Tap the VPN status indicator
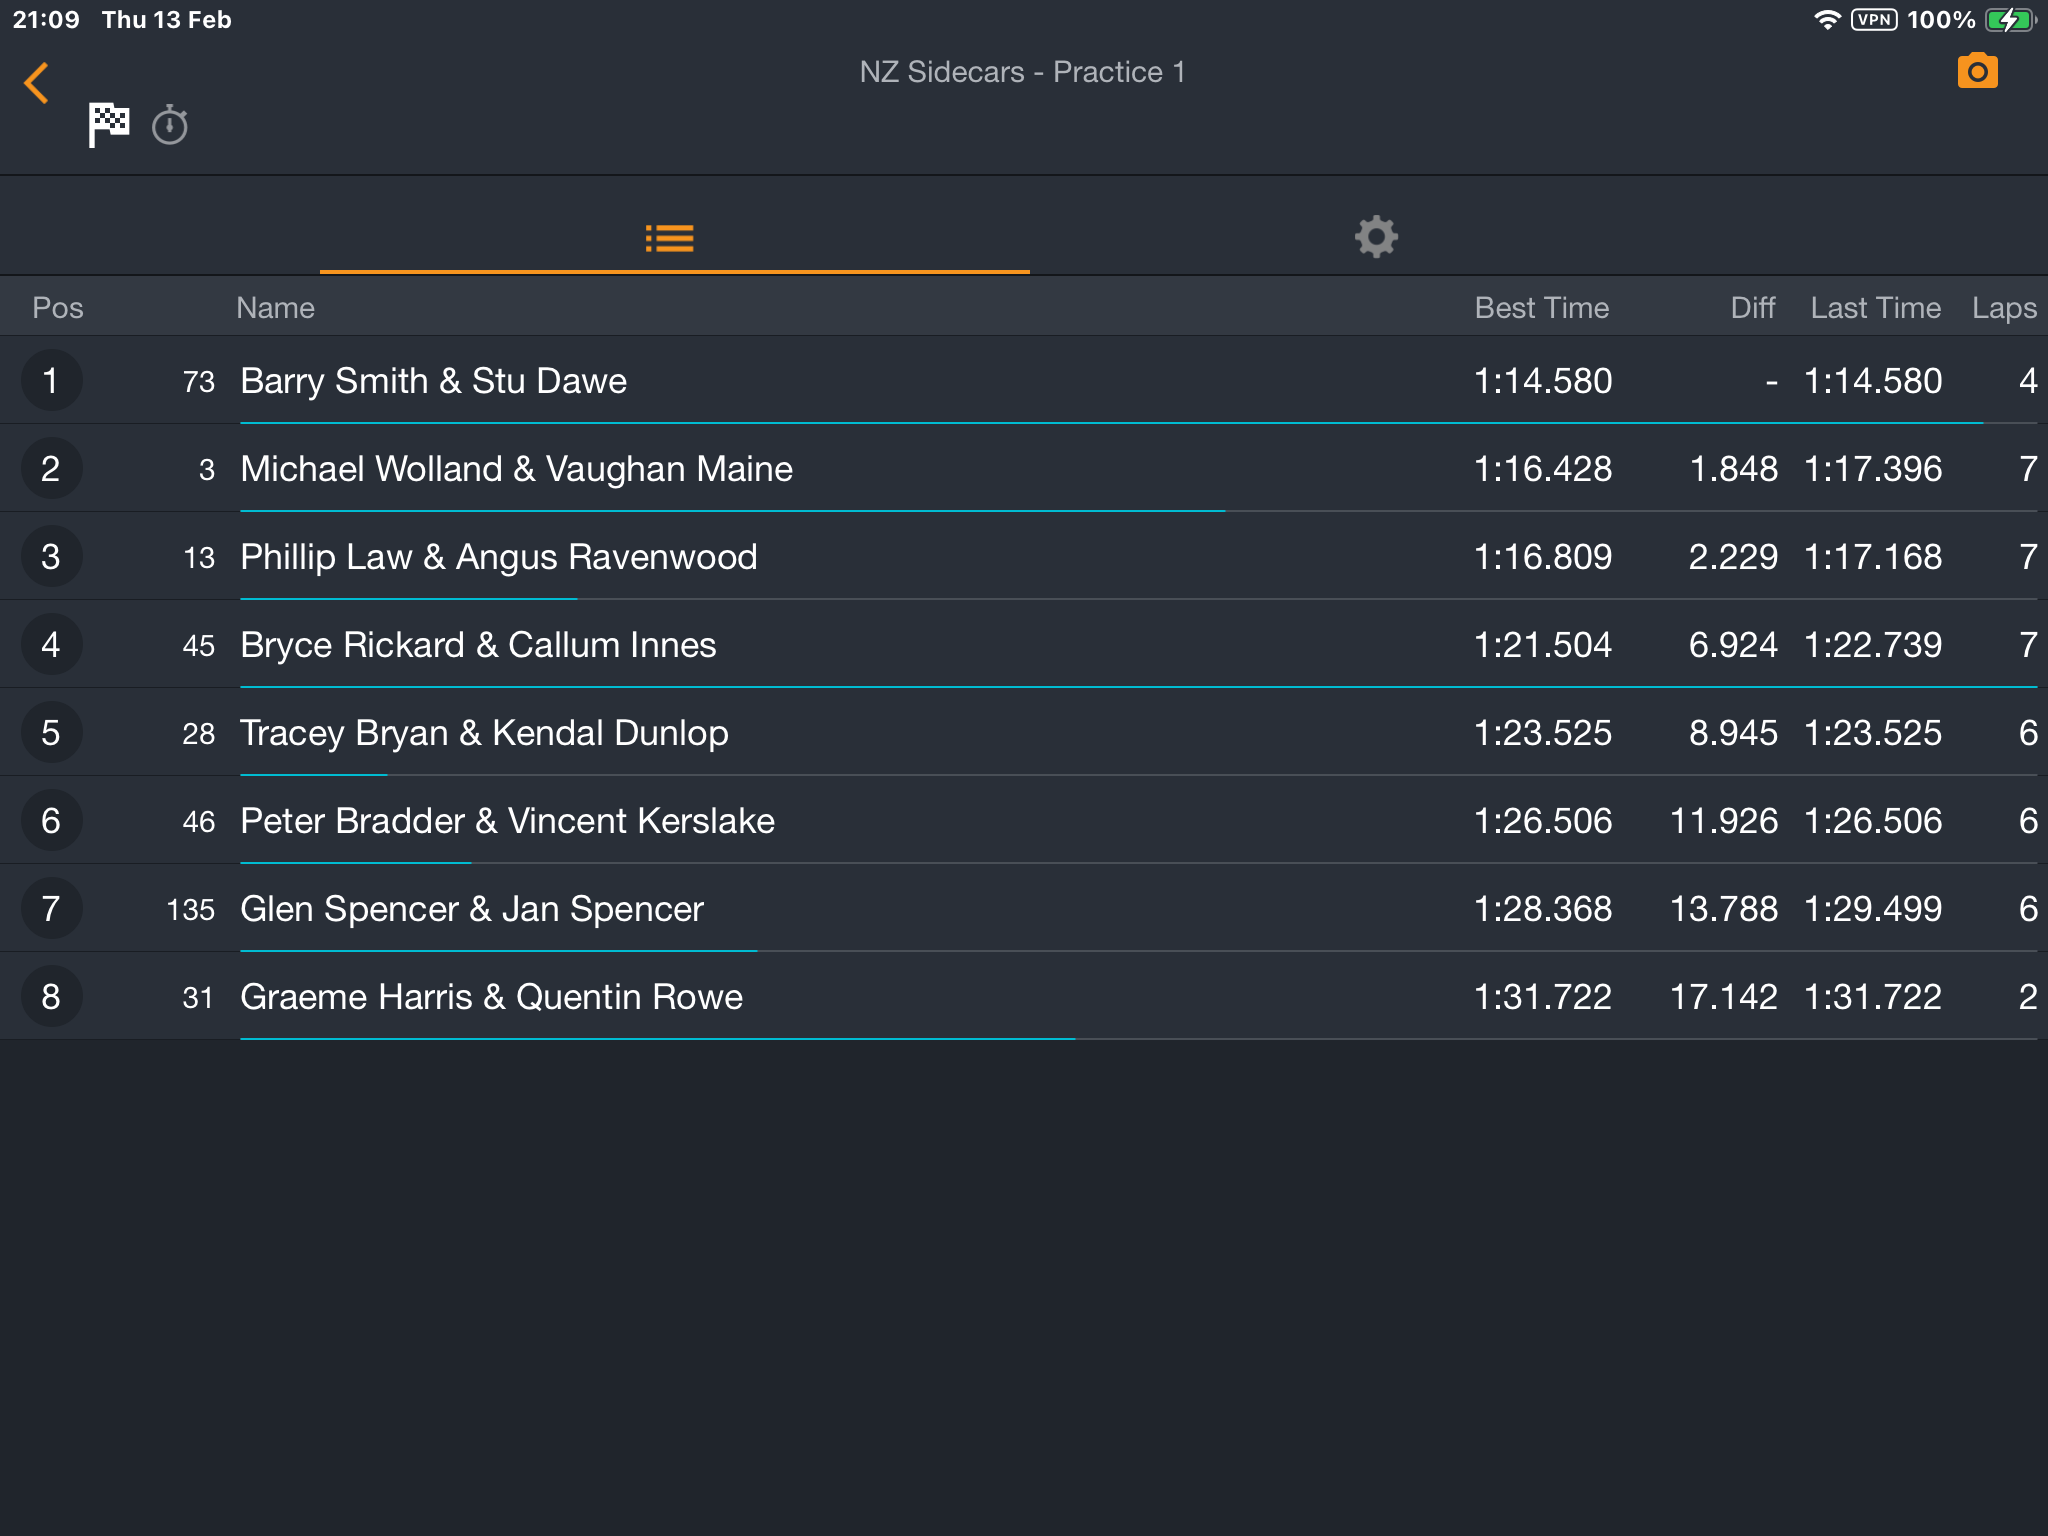The height and width of the screenshot is (1536, 2048). pyautogui.click(x=1874, y=19)
